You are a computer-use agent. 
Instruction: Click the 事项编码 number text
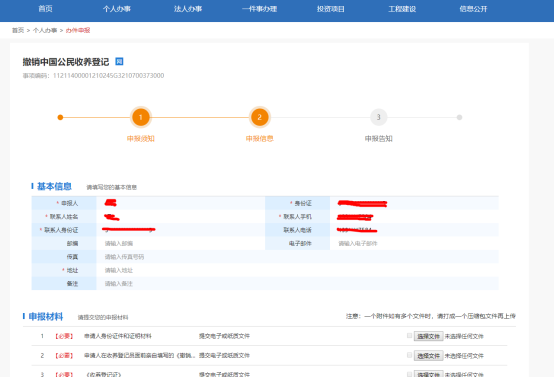pyautogui.click(x=108, y=76)
